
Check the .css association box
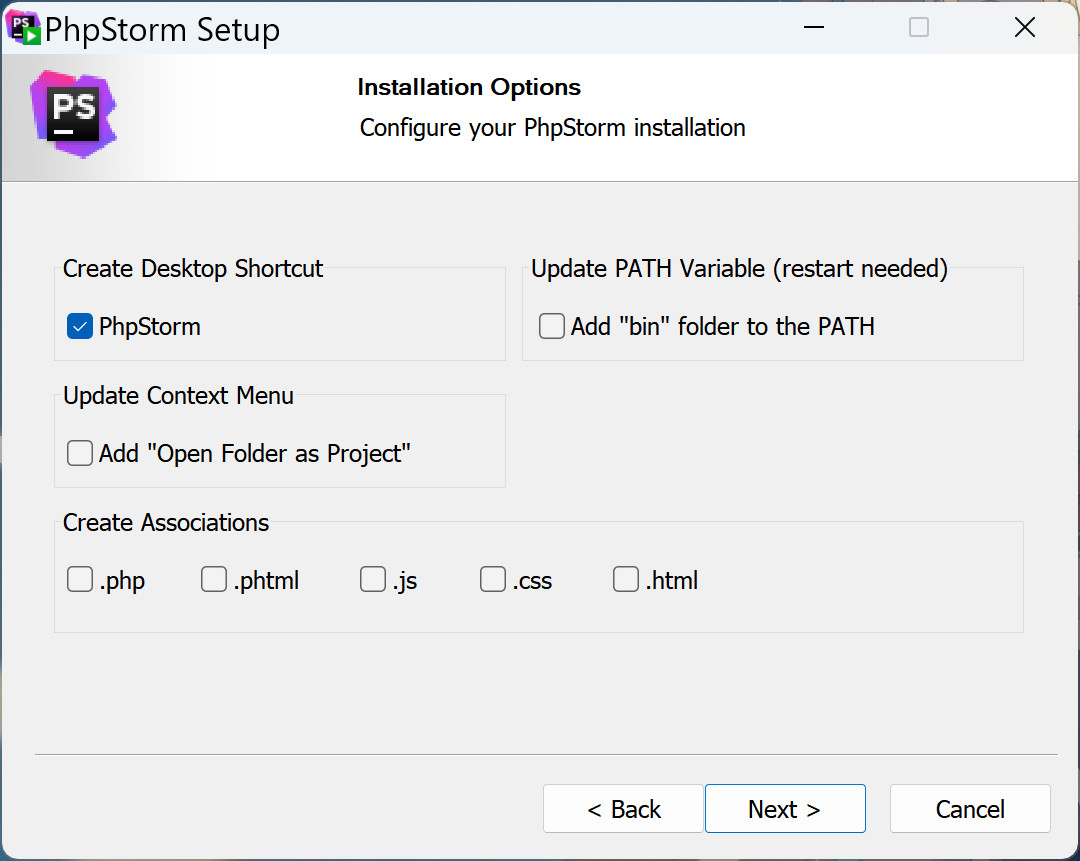[x=493, y=580]
